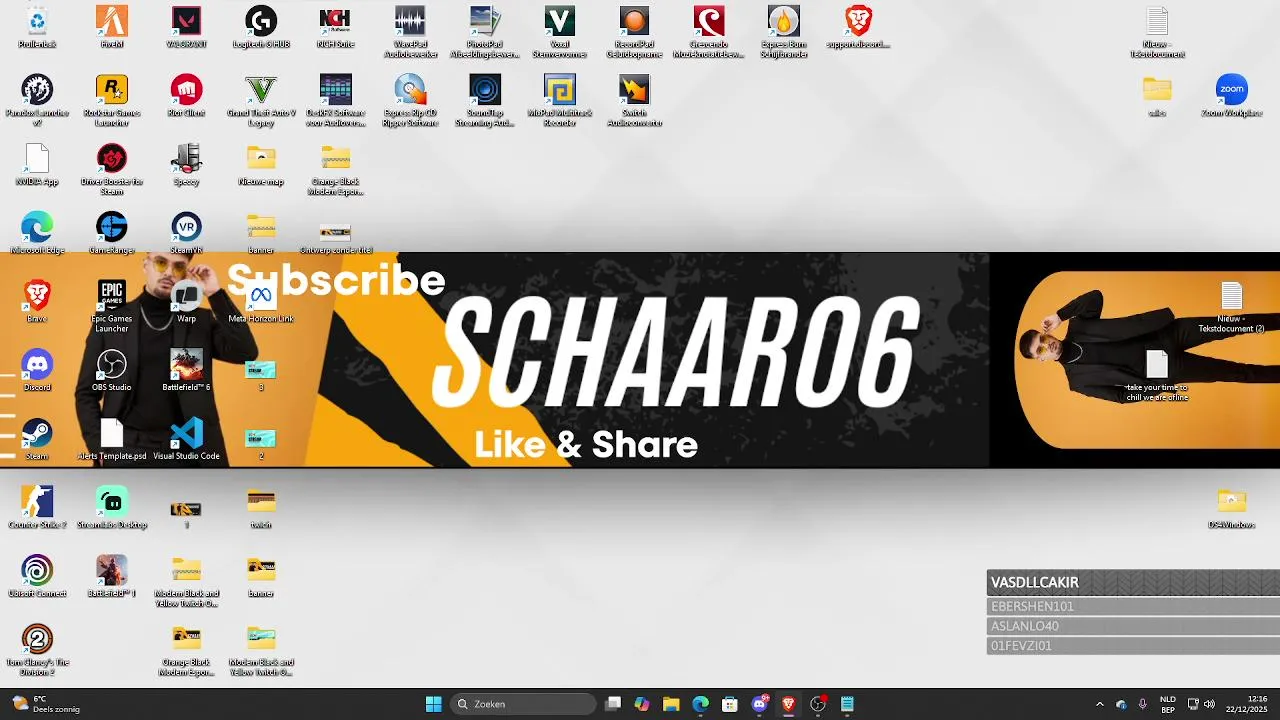The image size is (1280, 720).
Task: Open Visual Studio Code shortcut
Action: 186,439
